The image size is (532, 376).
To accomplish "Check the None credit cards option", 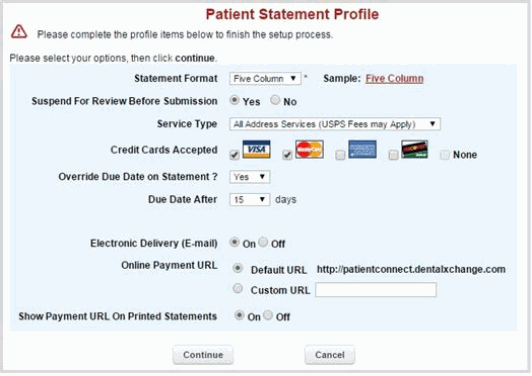I will 445,155.
